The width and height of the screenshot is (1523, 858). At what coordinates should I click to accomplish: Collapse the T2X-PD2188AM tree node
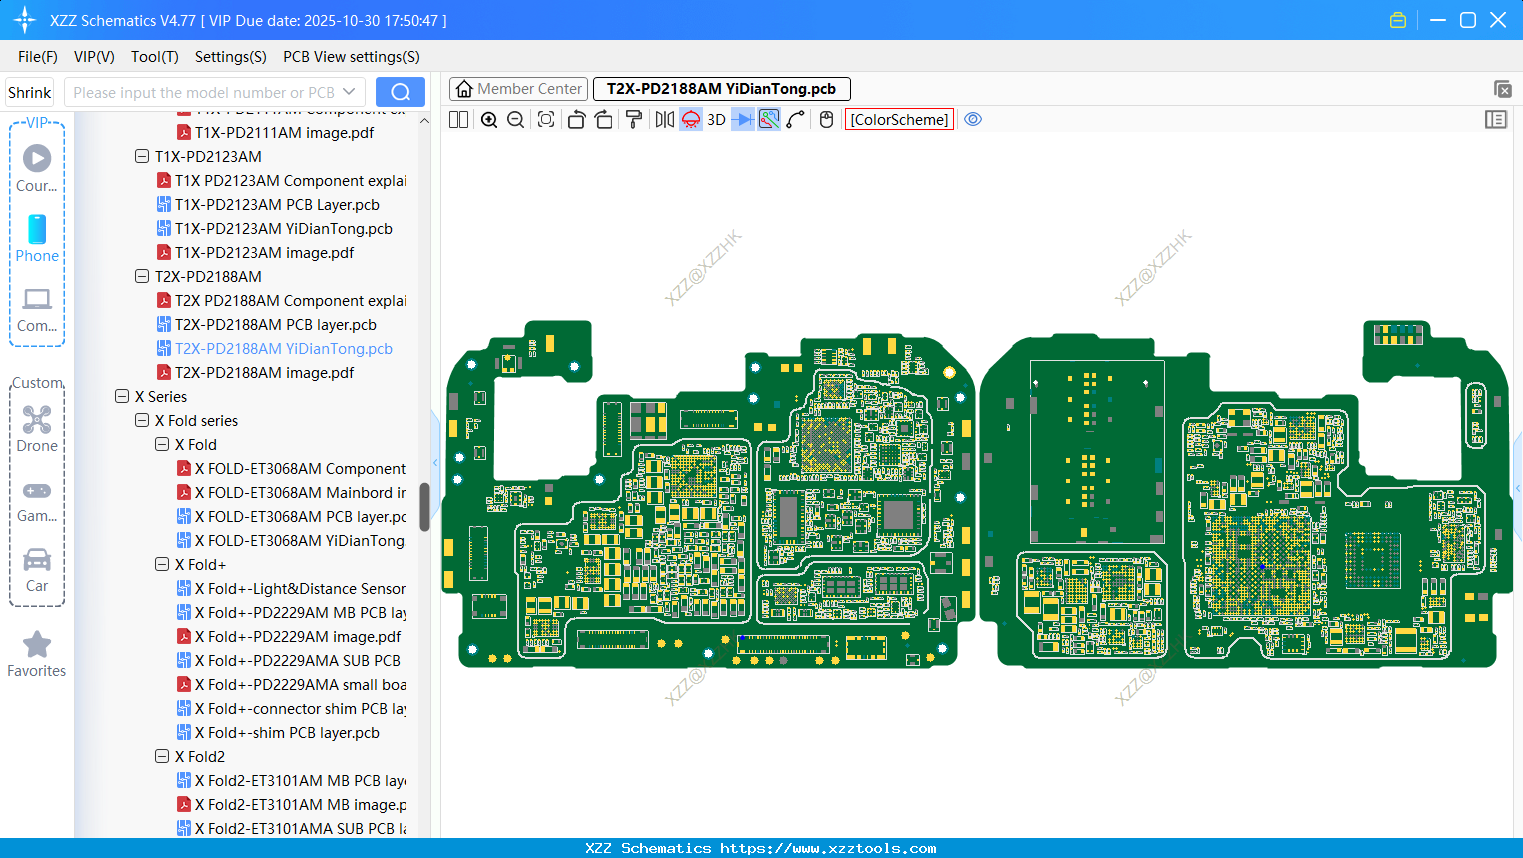tap(142, 276)
